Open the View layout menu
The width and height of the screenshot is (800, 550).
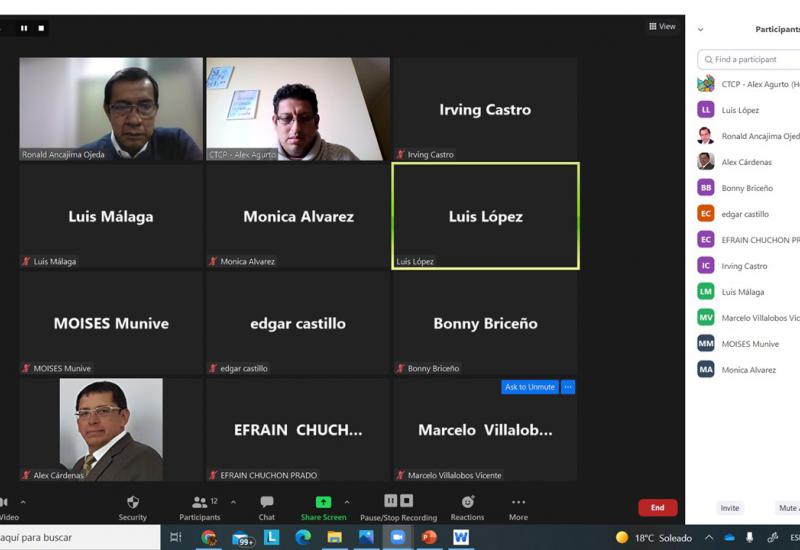pyautogui.click(x=662, y=27)
